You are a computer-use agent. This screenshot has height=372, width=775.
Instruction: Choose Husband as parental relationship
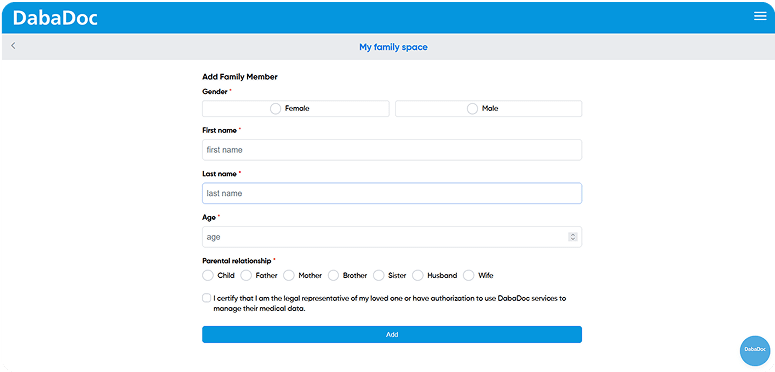[x=418, y=275]
